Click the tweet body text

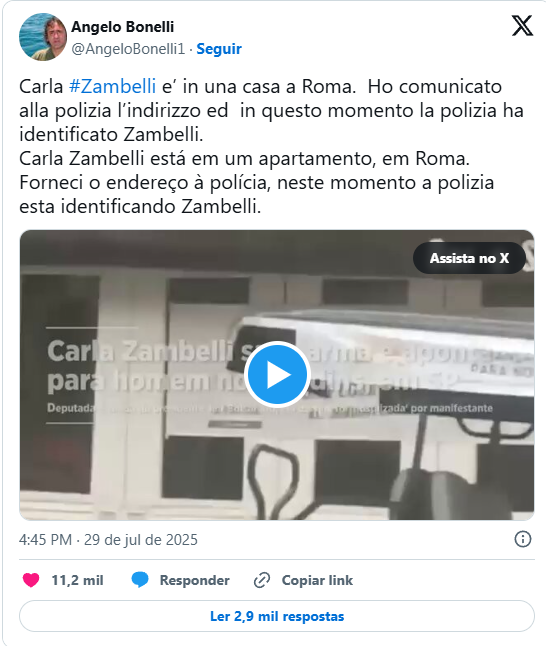pyautogui.click(x=271, y=146)
